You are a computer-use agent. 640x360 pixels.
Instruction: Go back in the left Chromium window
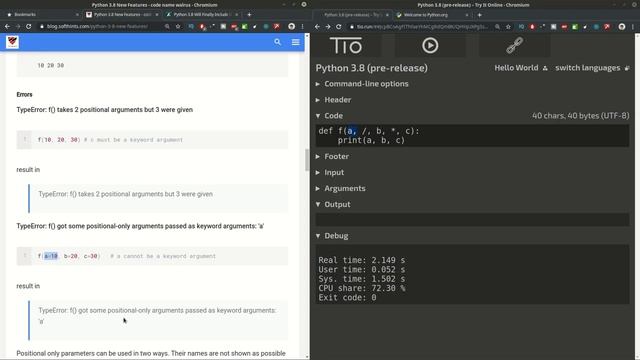click(x=7, y=26)
